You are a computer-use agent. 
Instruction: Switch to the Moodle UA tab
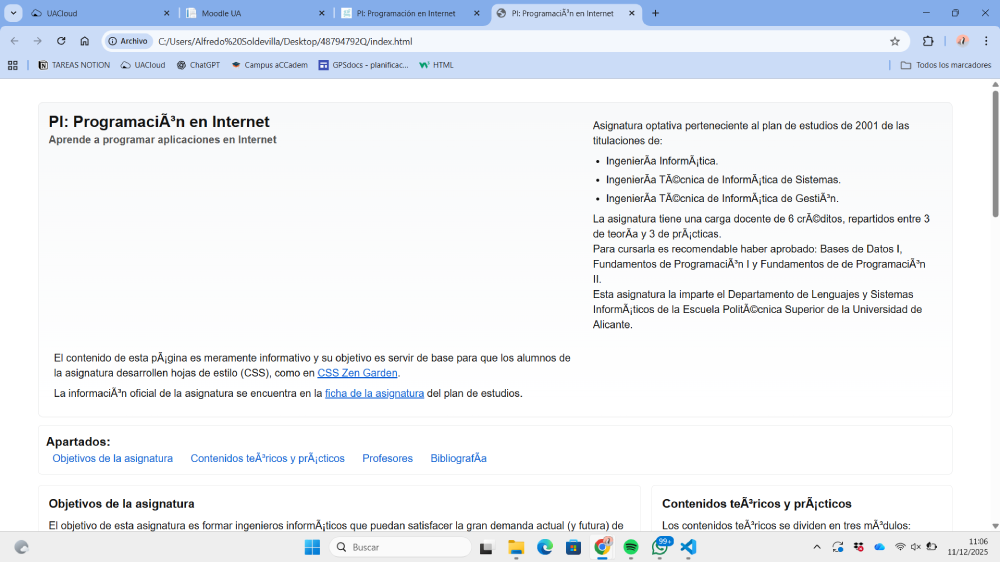[255, 13]
